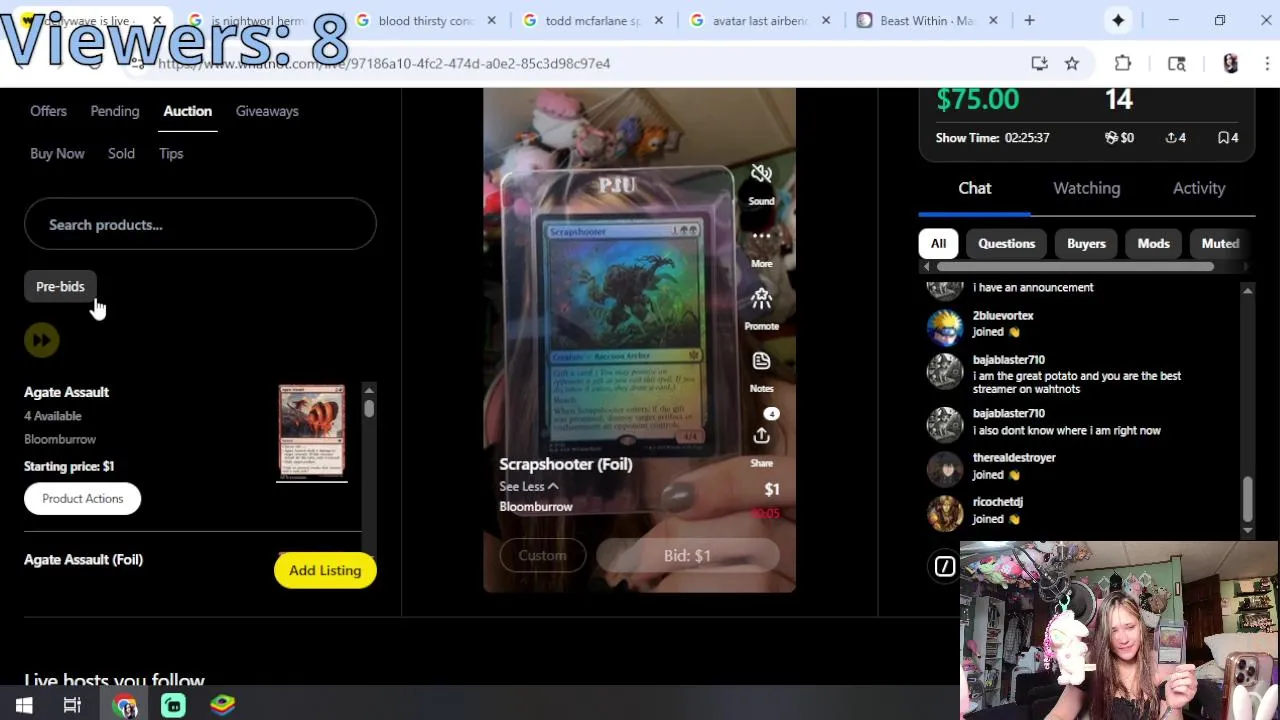Open the Chrome profile avatar
This screenshot has width=1280, height=720.
[1230, 63]
